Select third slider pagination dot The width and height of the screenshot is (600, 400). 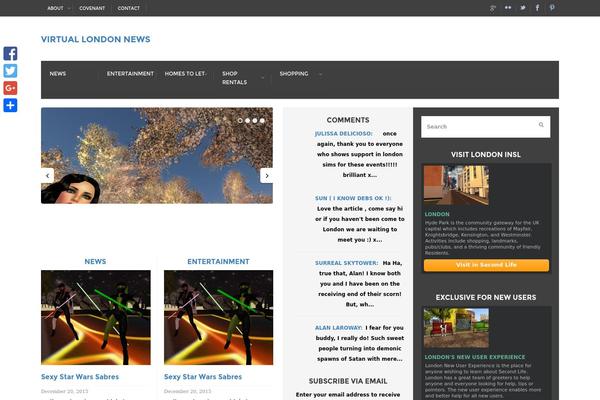point(255,121)
